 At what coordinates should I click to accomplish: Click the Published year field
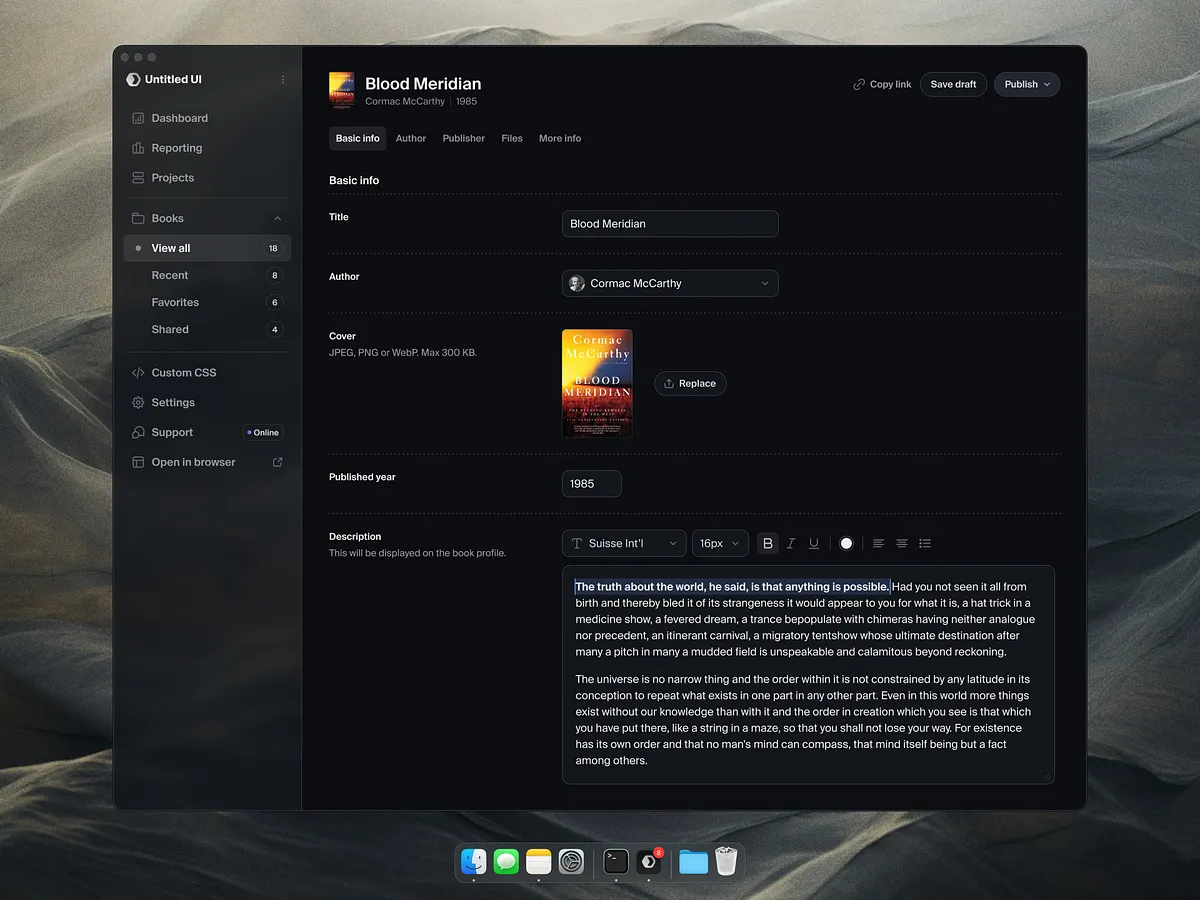[x=592, y=484]
